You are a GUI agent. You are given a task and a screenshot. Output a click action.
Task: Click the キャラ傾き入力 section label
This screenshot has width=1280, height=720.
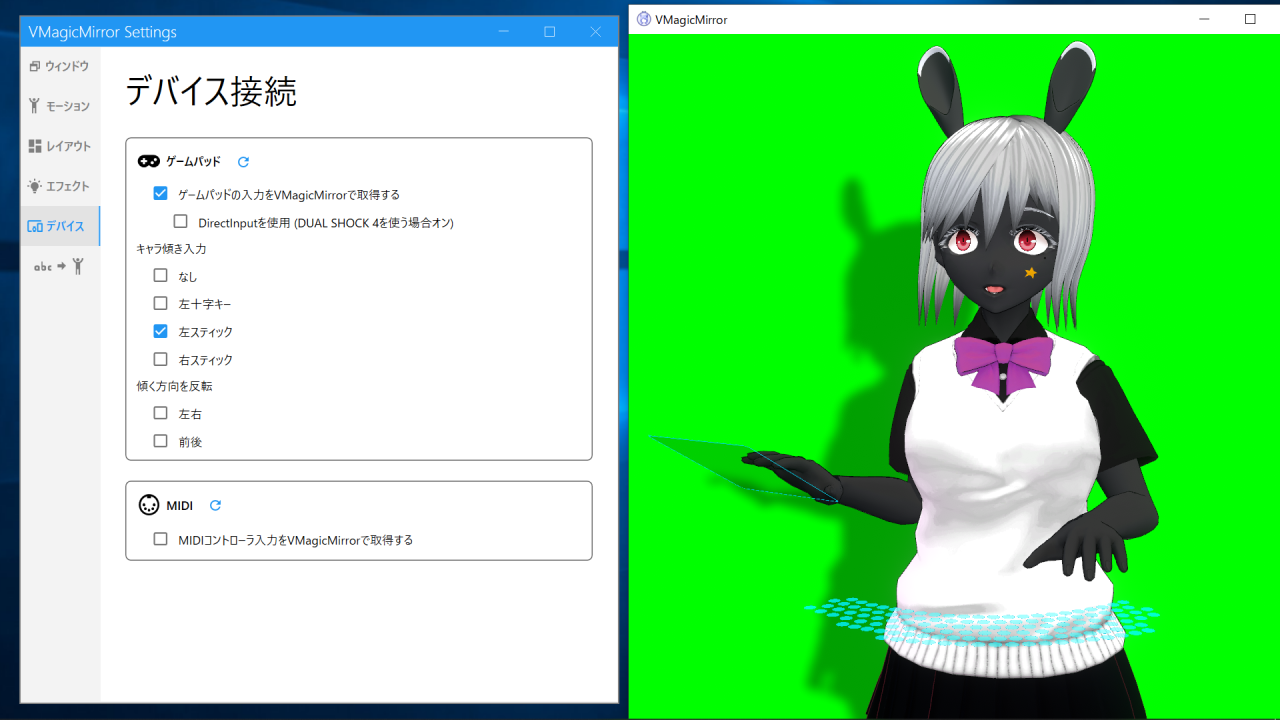(x=171, y=248)
